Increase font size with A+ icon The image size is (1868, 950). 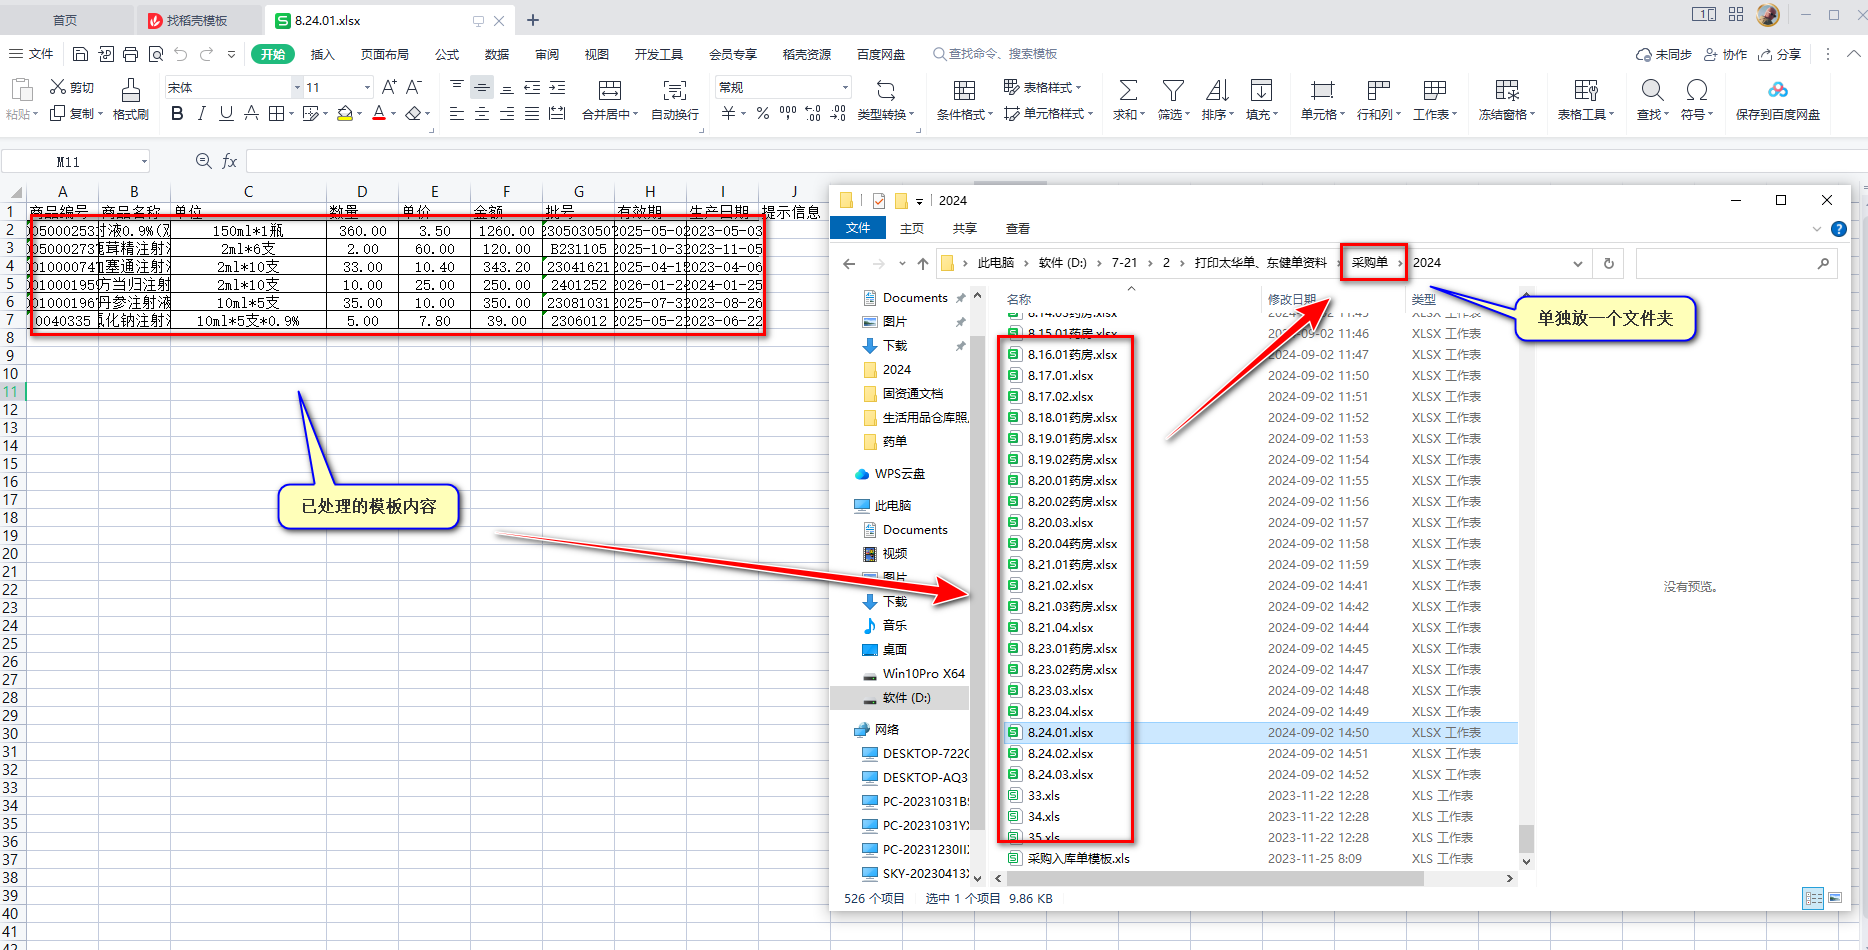(x=390, y=88)
